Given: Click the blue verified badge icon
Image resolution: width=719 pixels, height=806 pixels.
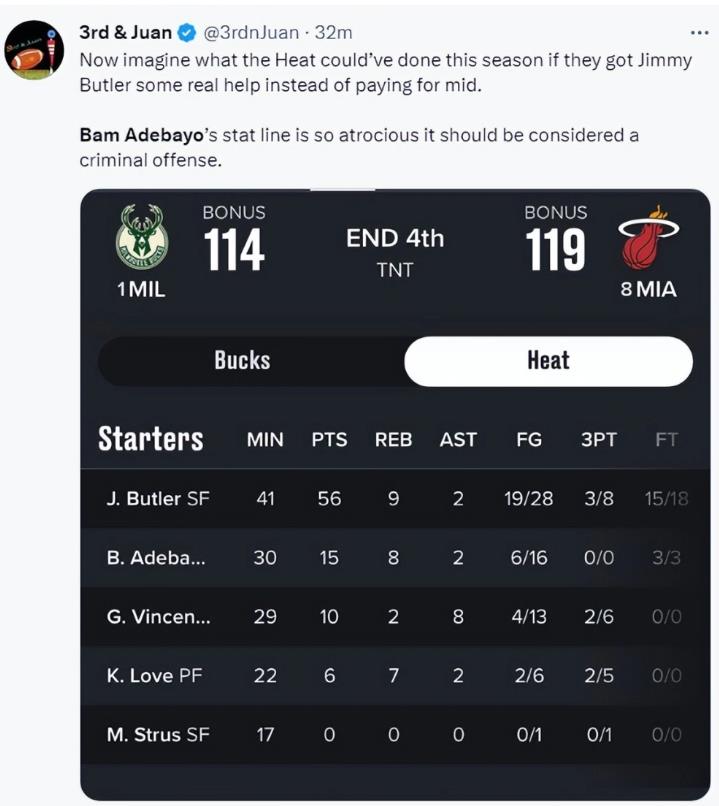Looking at the screenshot, I should [187, 33].
